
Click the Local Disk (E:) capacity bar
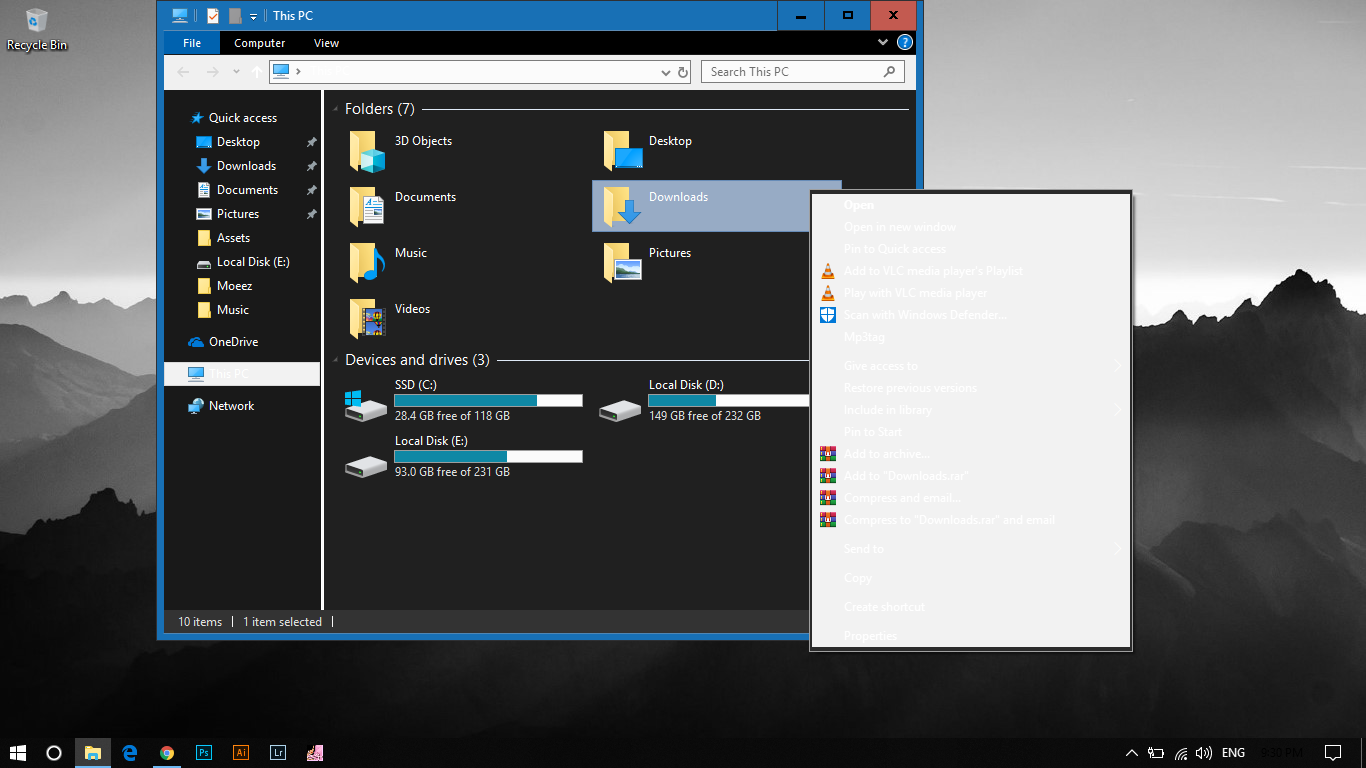click(x=488, y=456)
